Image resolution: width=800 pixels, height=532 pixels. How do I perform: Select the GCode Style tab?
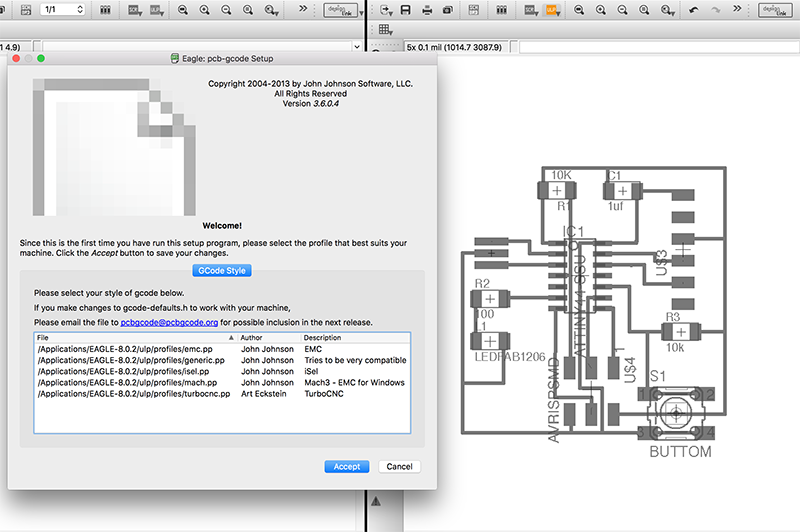coord(222,270)
